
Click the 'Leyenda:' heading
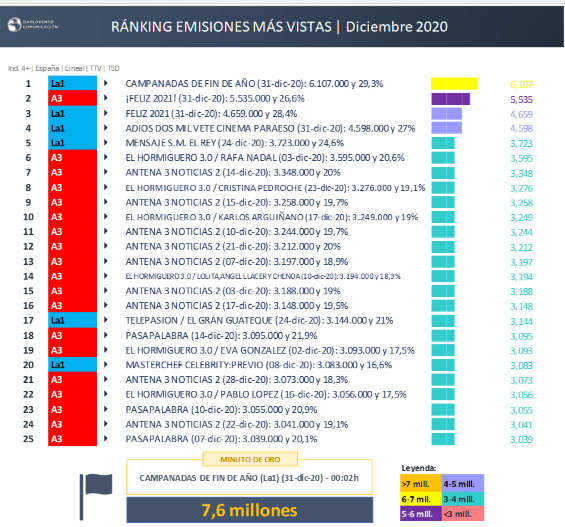[418, 468]
